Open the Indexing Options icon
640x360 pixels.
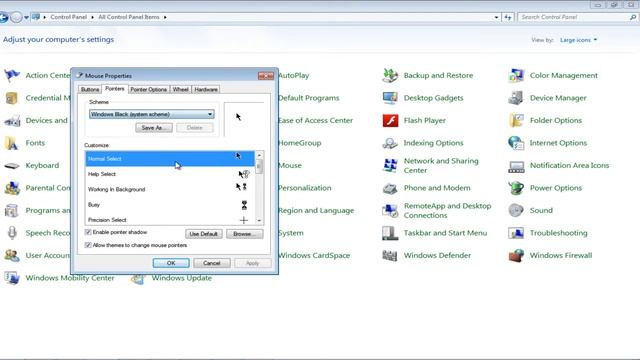tap(390, 143)
